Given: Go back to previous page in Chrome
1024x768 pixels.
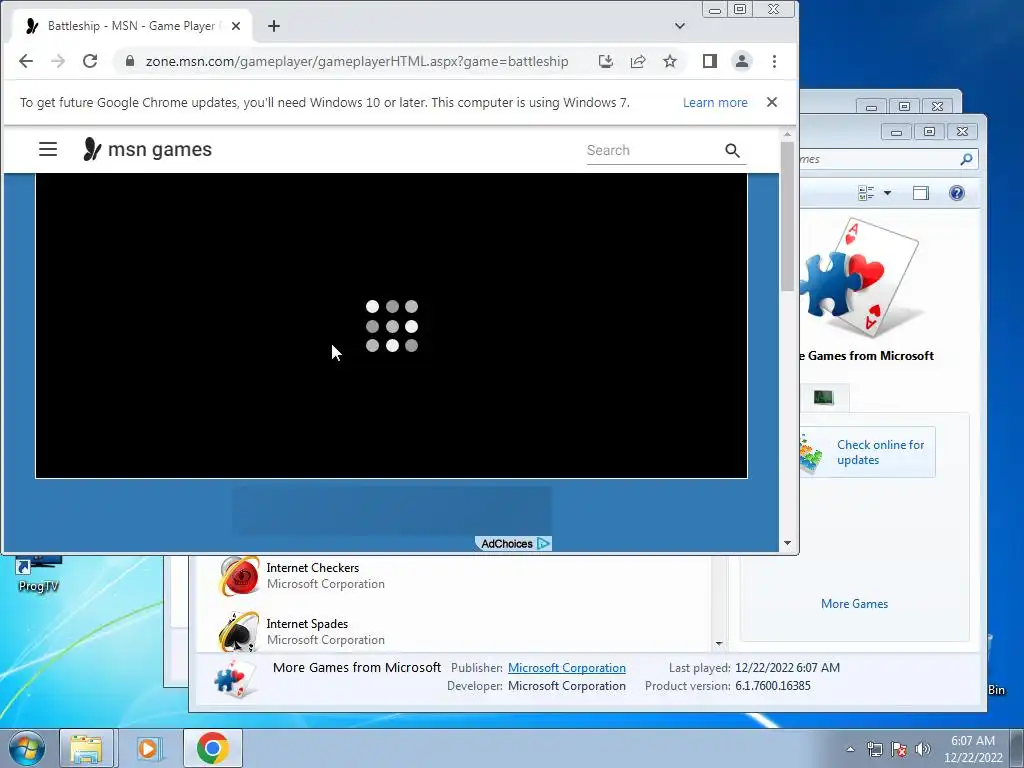Looking at the screenshot, I should coord(26,61).
